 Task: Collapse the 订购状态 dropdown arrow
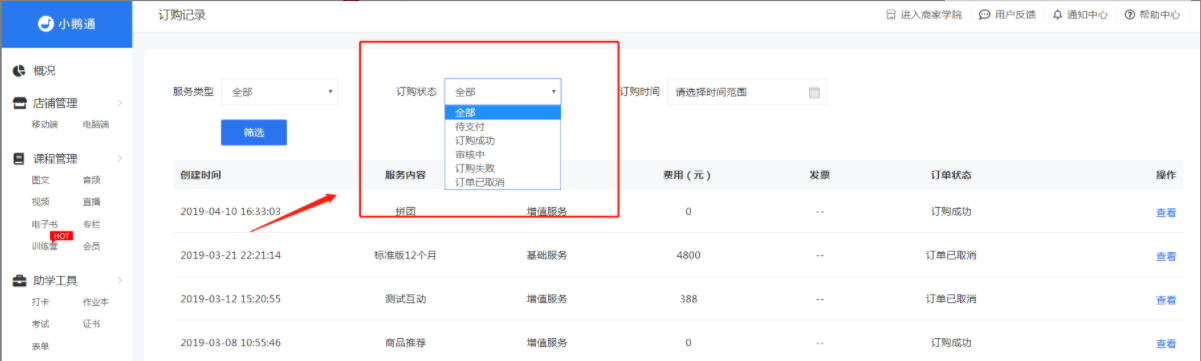[x=554, y=92]
